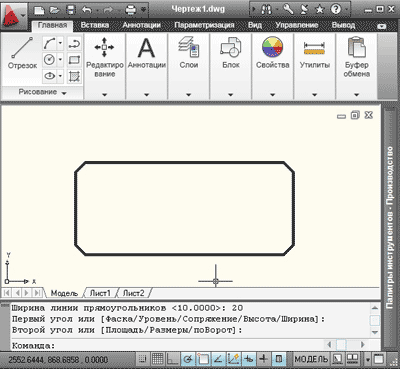The image size is (400, 369).
Task: Plot the drawing with the printer icon
Action: click(131, 10)
